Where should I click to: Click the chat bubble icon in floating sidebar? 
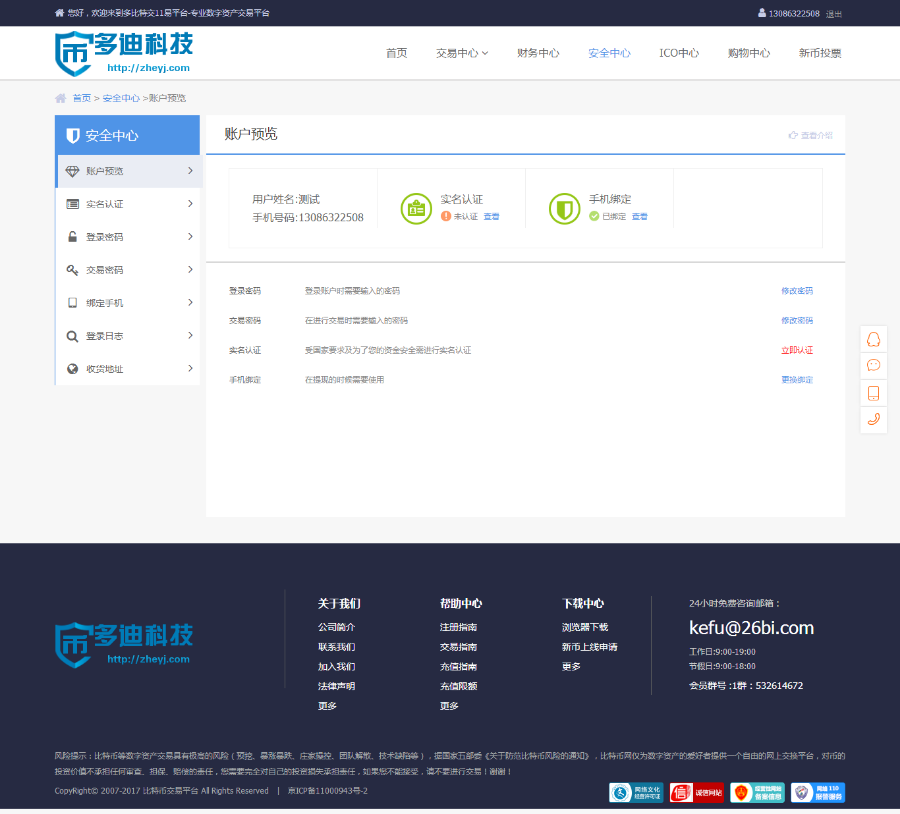874,365
